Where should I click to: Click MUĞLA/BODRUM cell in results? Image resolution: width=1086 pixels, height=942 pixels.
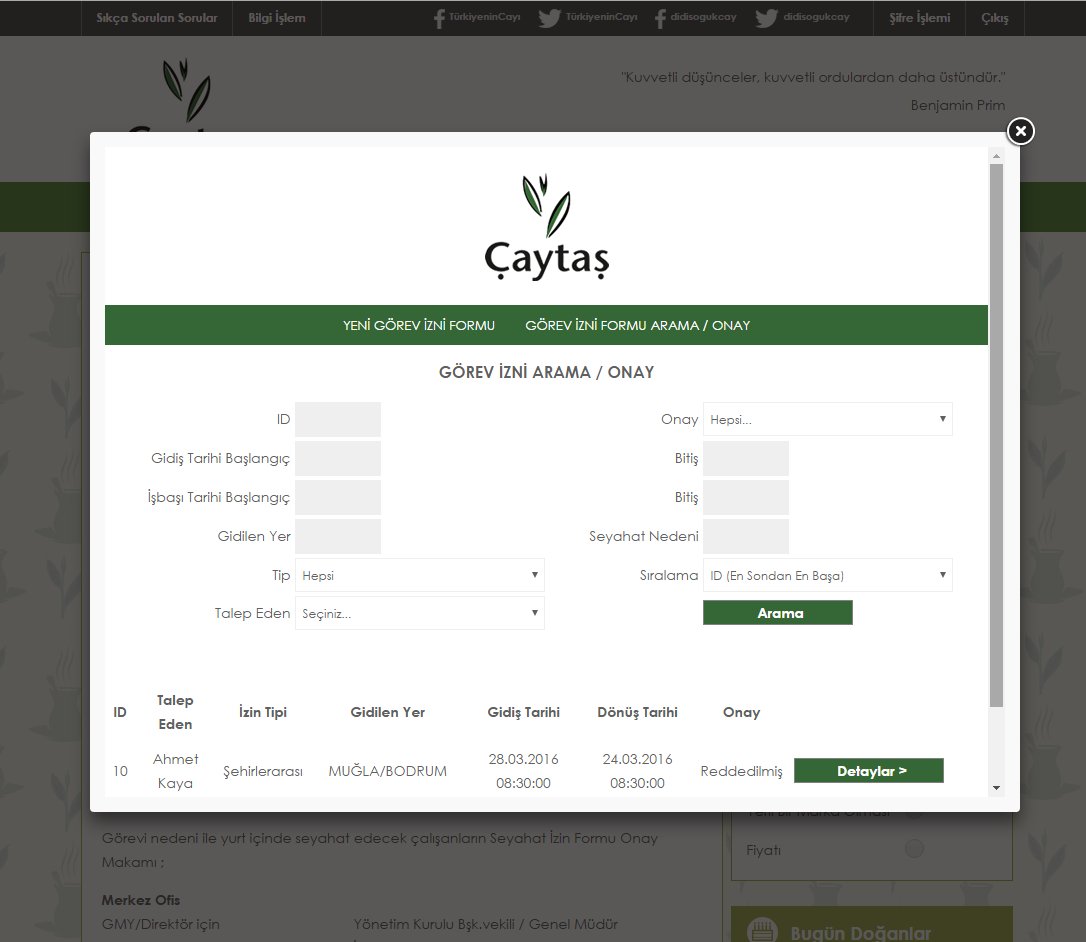pos(388,771)
